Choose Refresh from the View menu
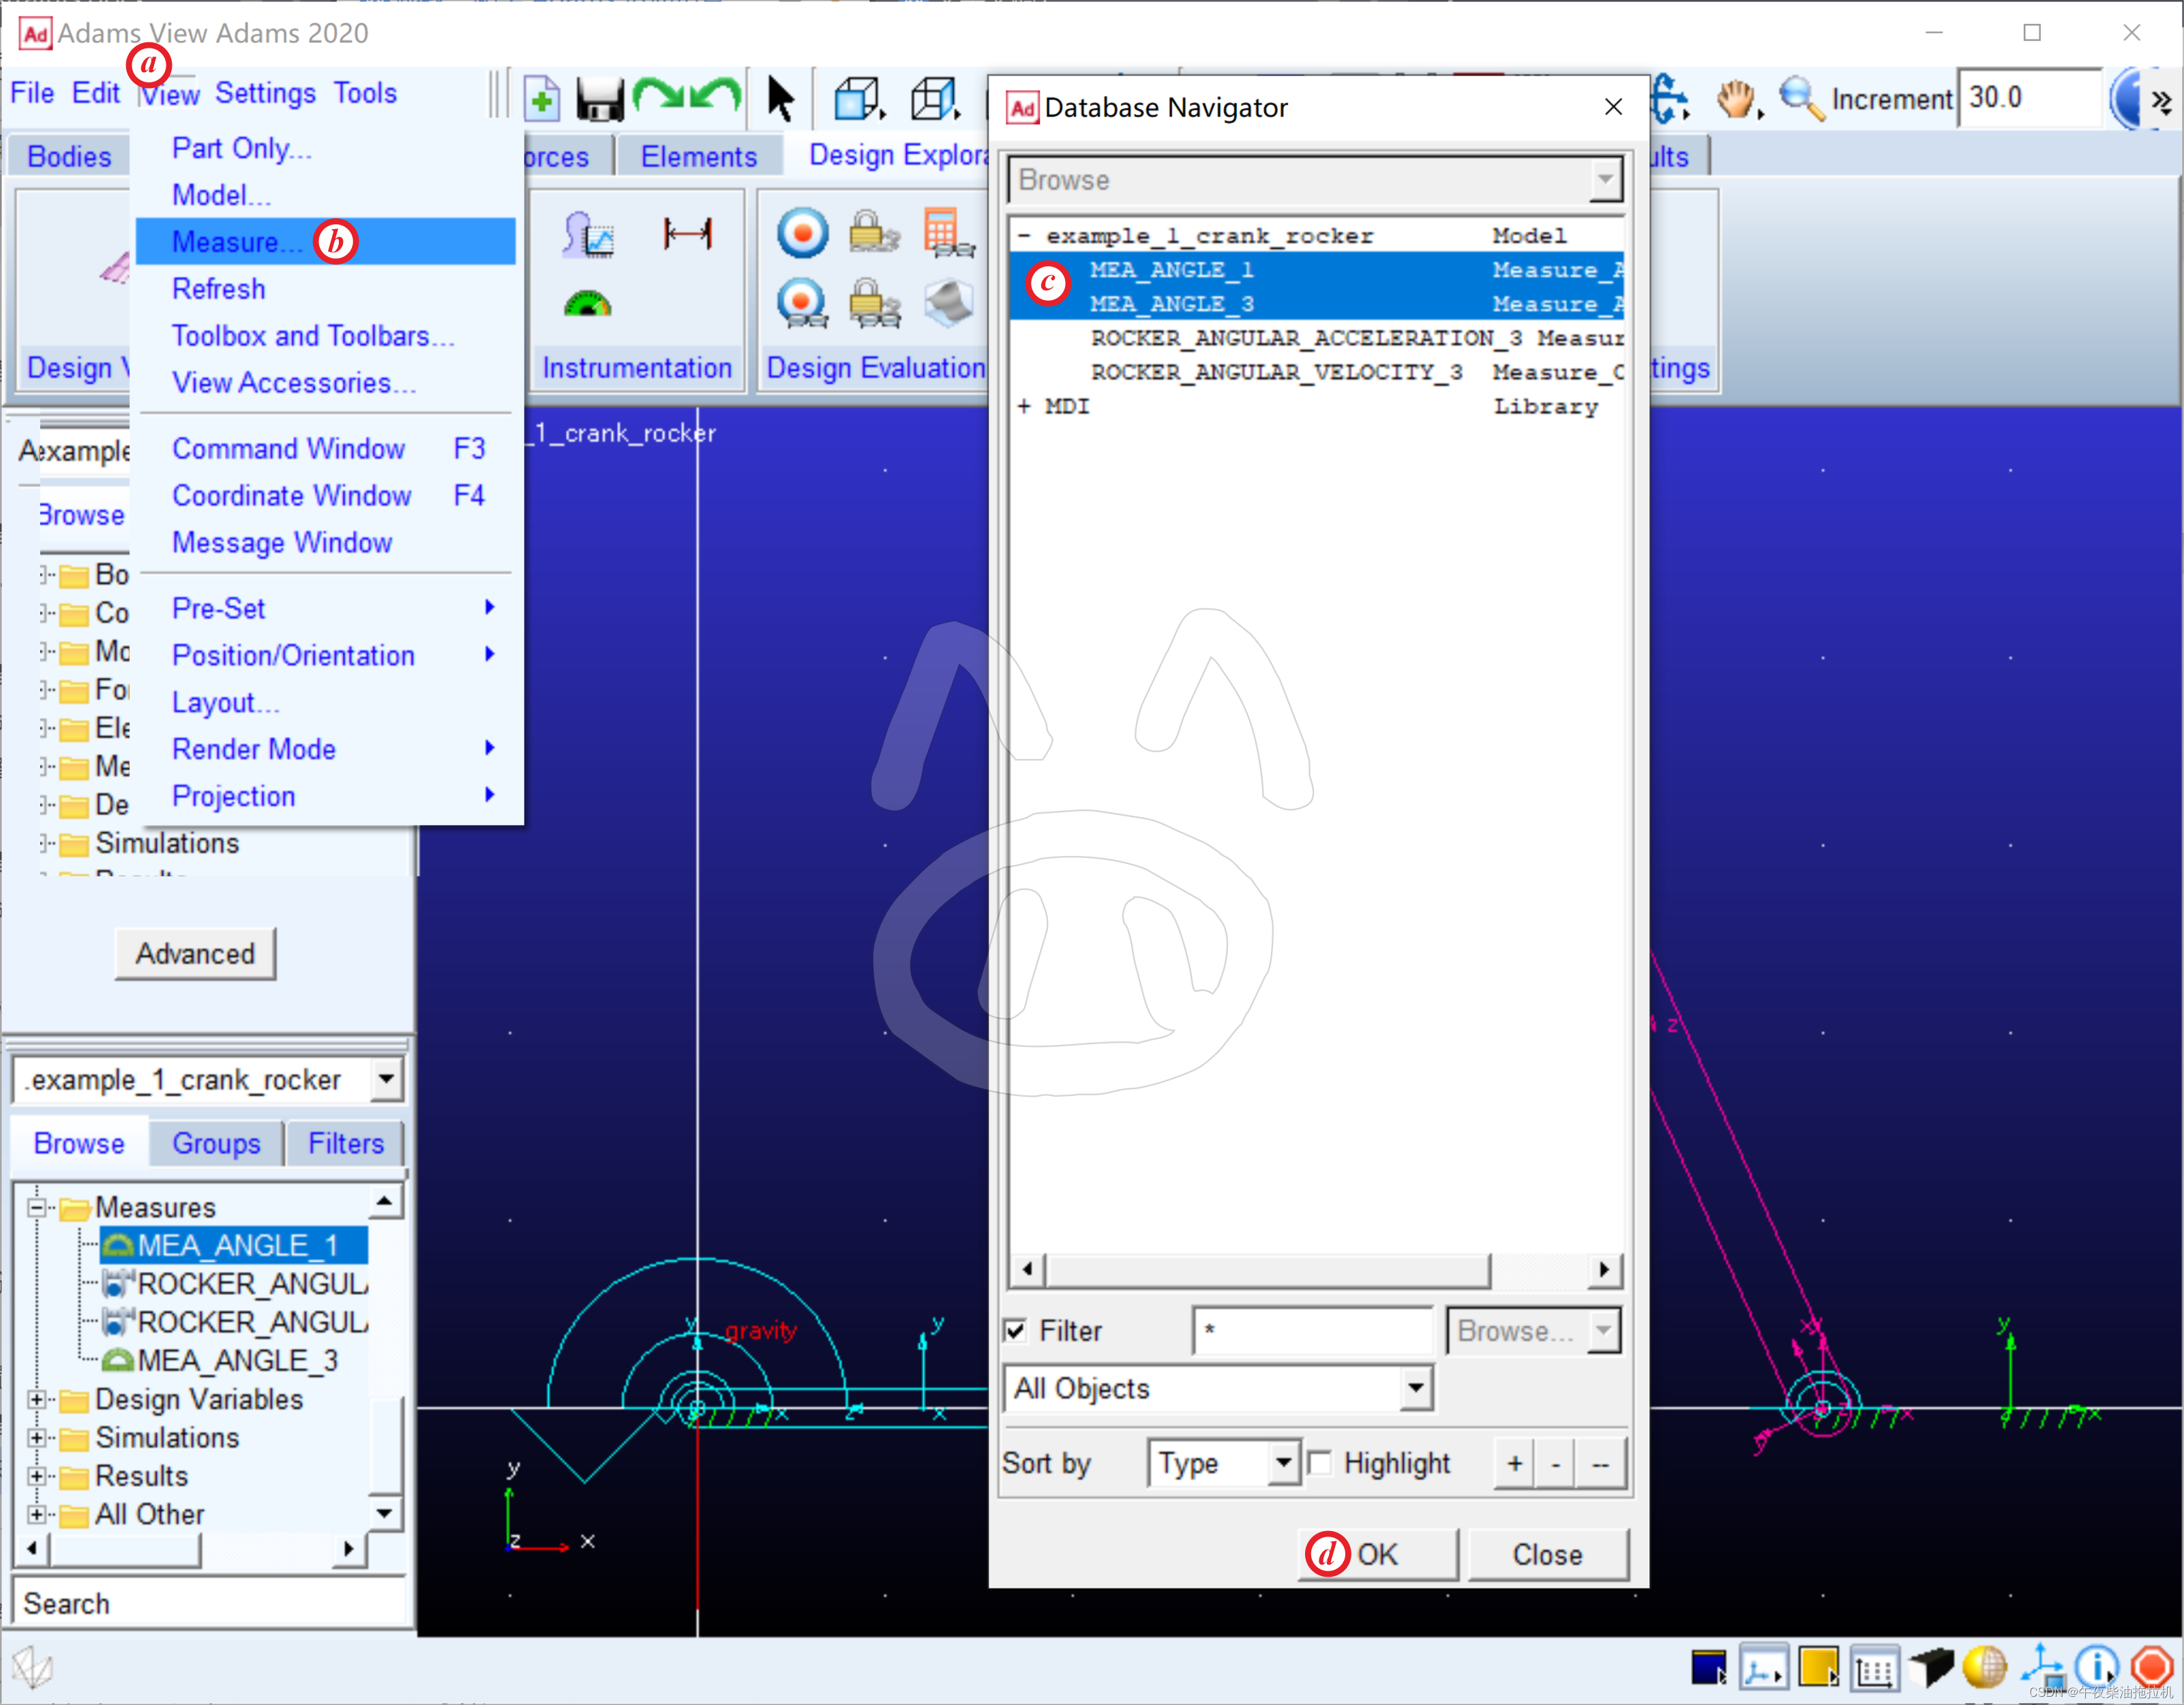 coord(218,289)
